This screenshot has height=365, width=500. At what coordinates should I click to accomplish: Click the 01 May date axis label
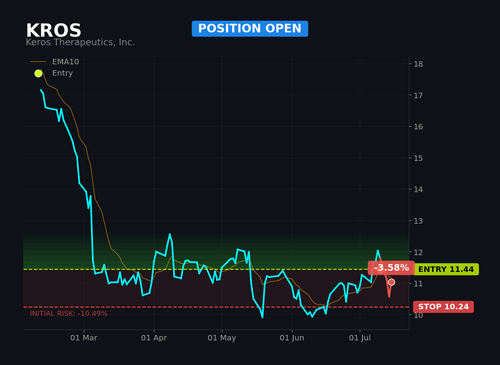pos(222,338)
